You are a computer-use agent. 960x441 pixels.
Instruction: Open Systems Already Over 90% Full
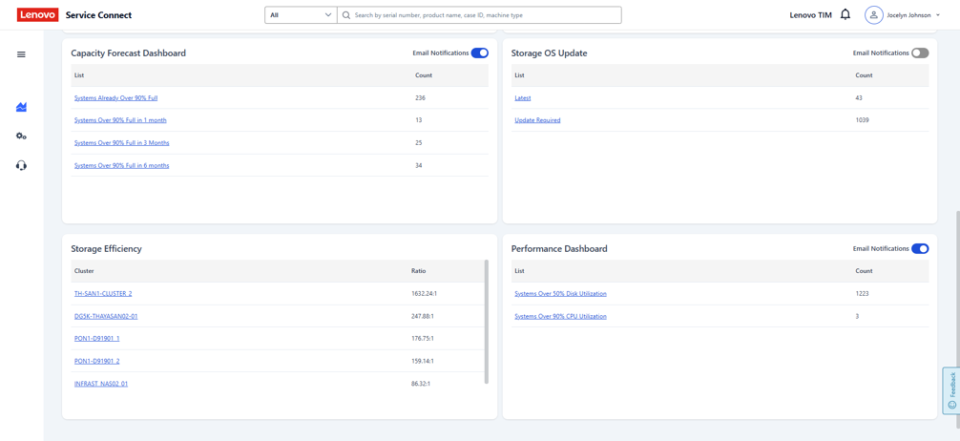(x=116, y=98)
